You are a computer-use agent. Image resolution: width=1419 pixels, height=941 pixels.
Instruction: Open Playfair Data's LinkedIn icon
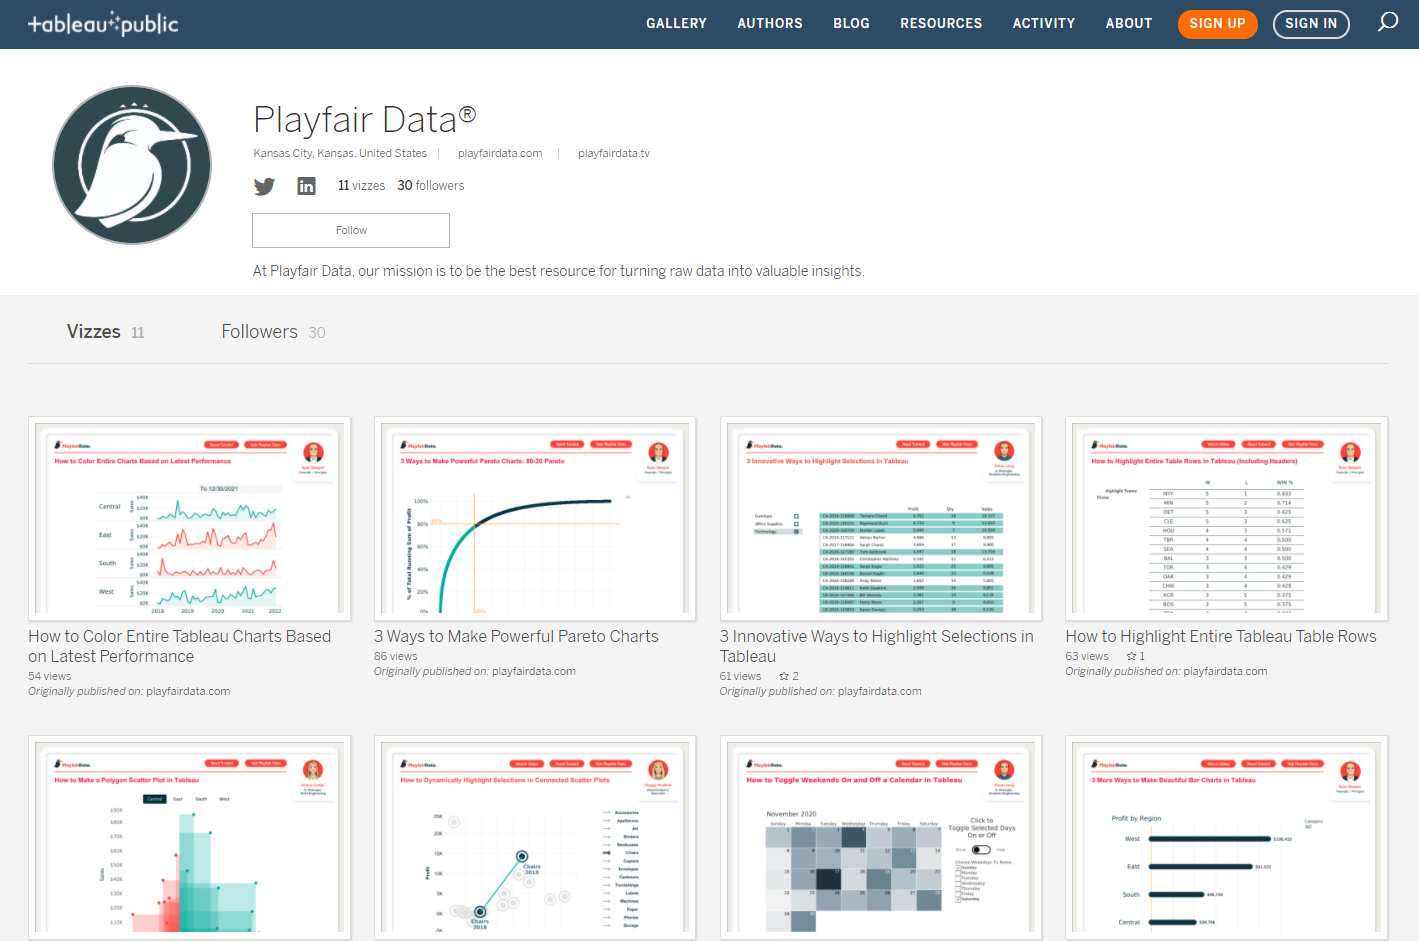point(307,186)
